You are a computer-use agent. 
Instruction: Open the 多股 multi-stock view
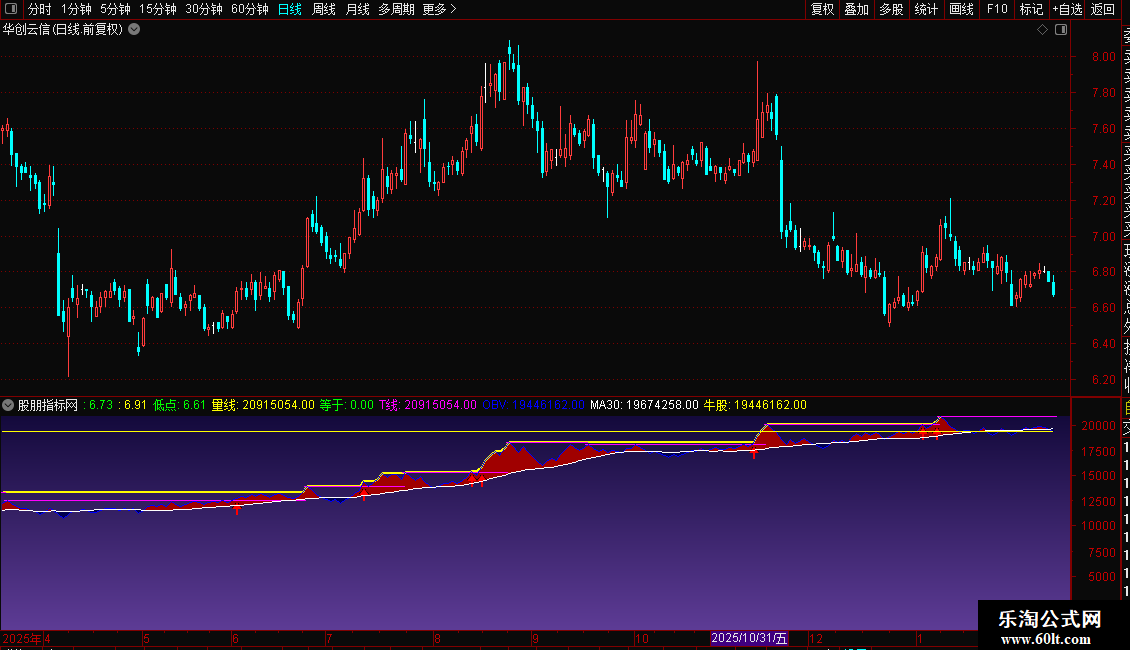(891, 9)
